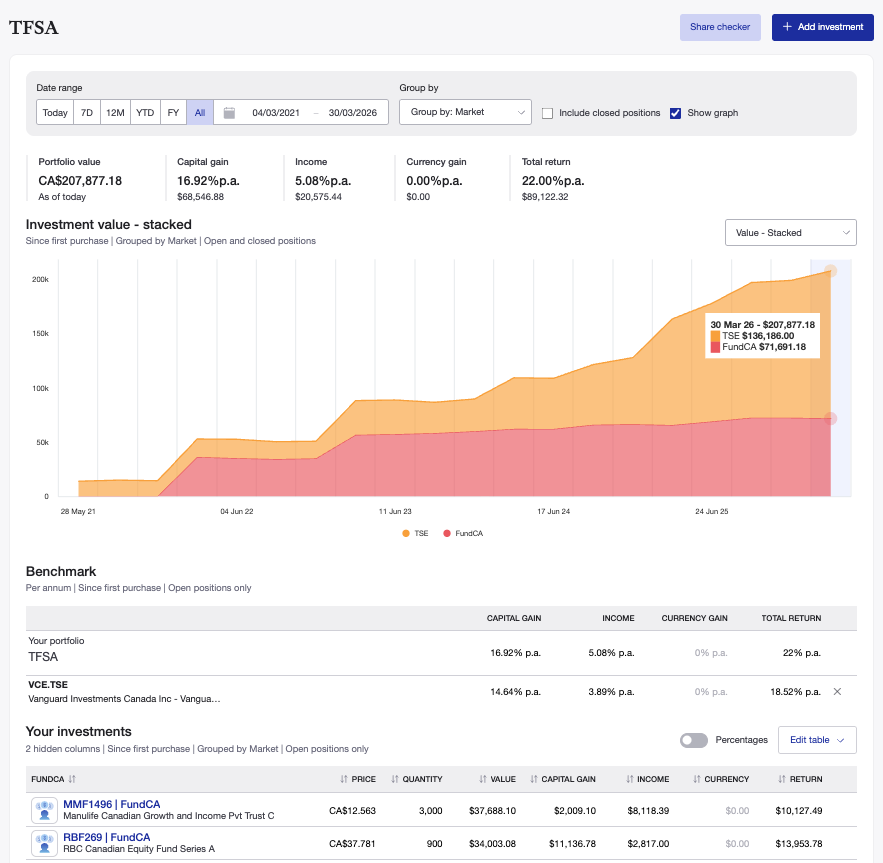The image size is (883, 863).
Task: Open the Value - Stacked chart dropdown
Action: (x=791, y=232)
